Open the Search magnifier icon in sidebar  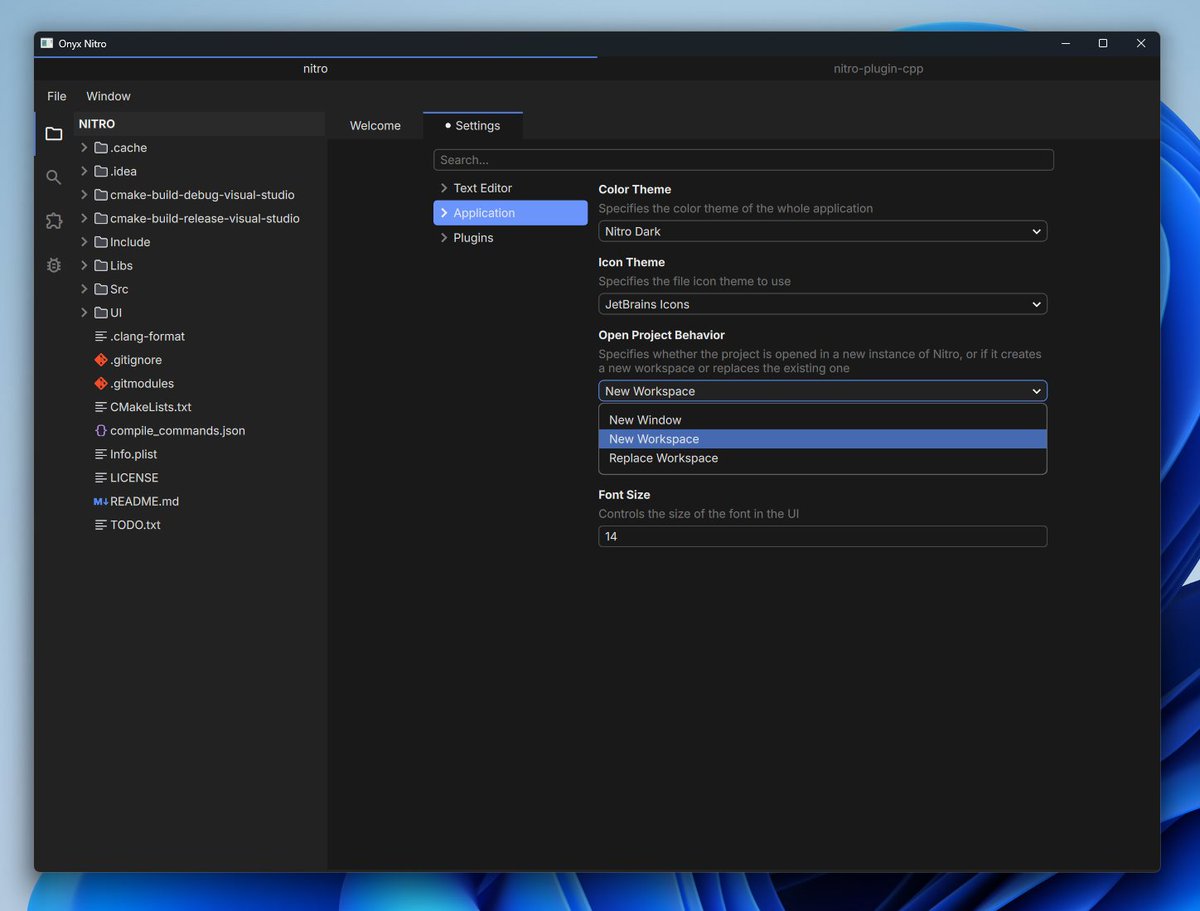(54, 177)
